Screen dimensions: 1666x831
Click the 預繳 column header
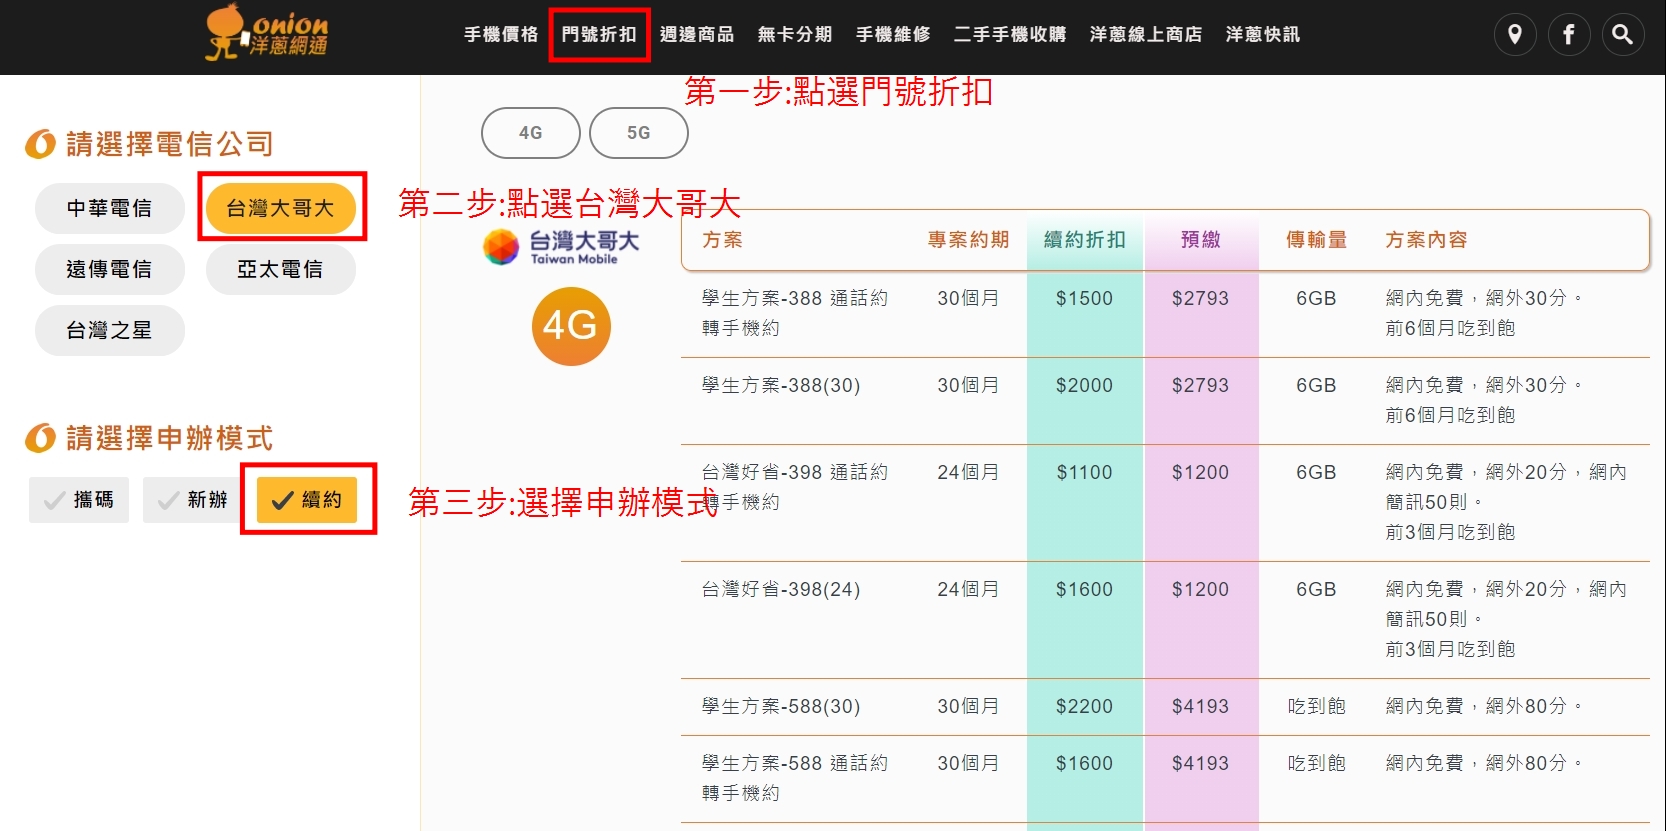(x=1201, y=240)
